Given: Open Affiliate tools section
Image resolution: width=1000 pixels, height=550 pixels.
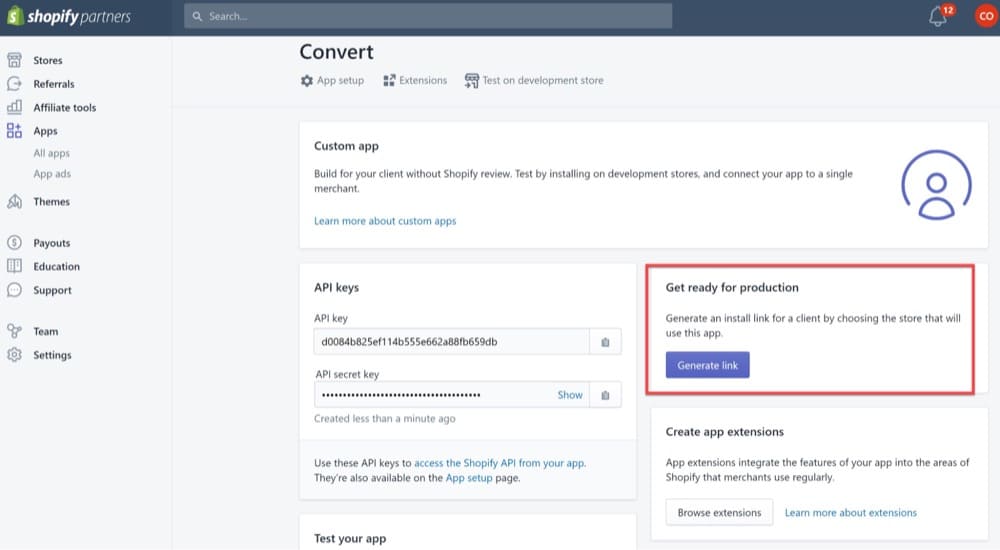Looking at the screenshot, I should pyautogui.click(x=64, y=108).
